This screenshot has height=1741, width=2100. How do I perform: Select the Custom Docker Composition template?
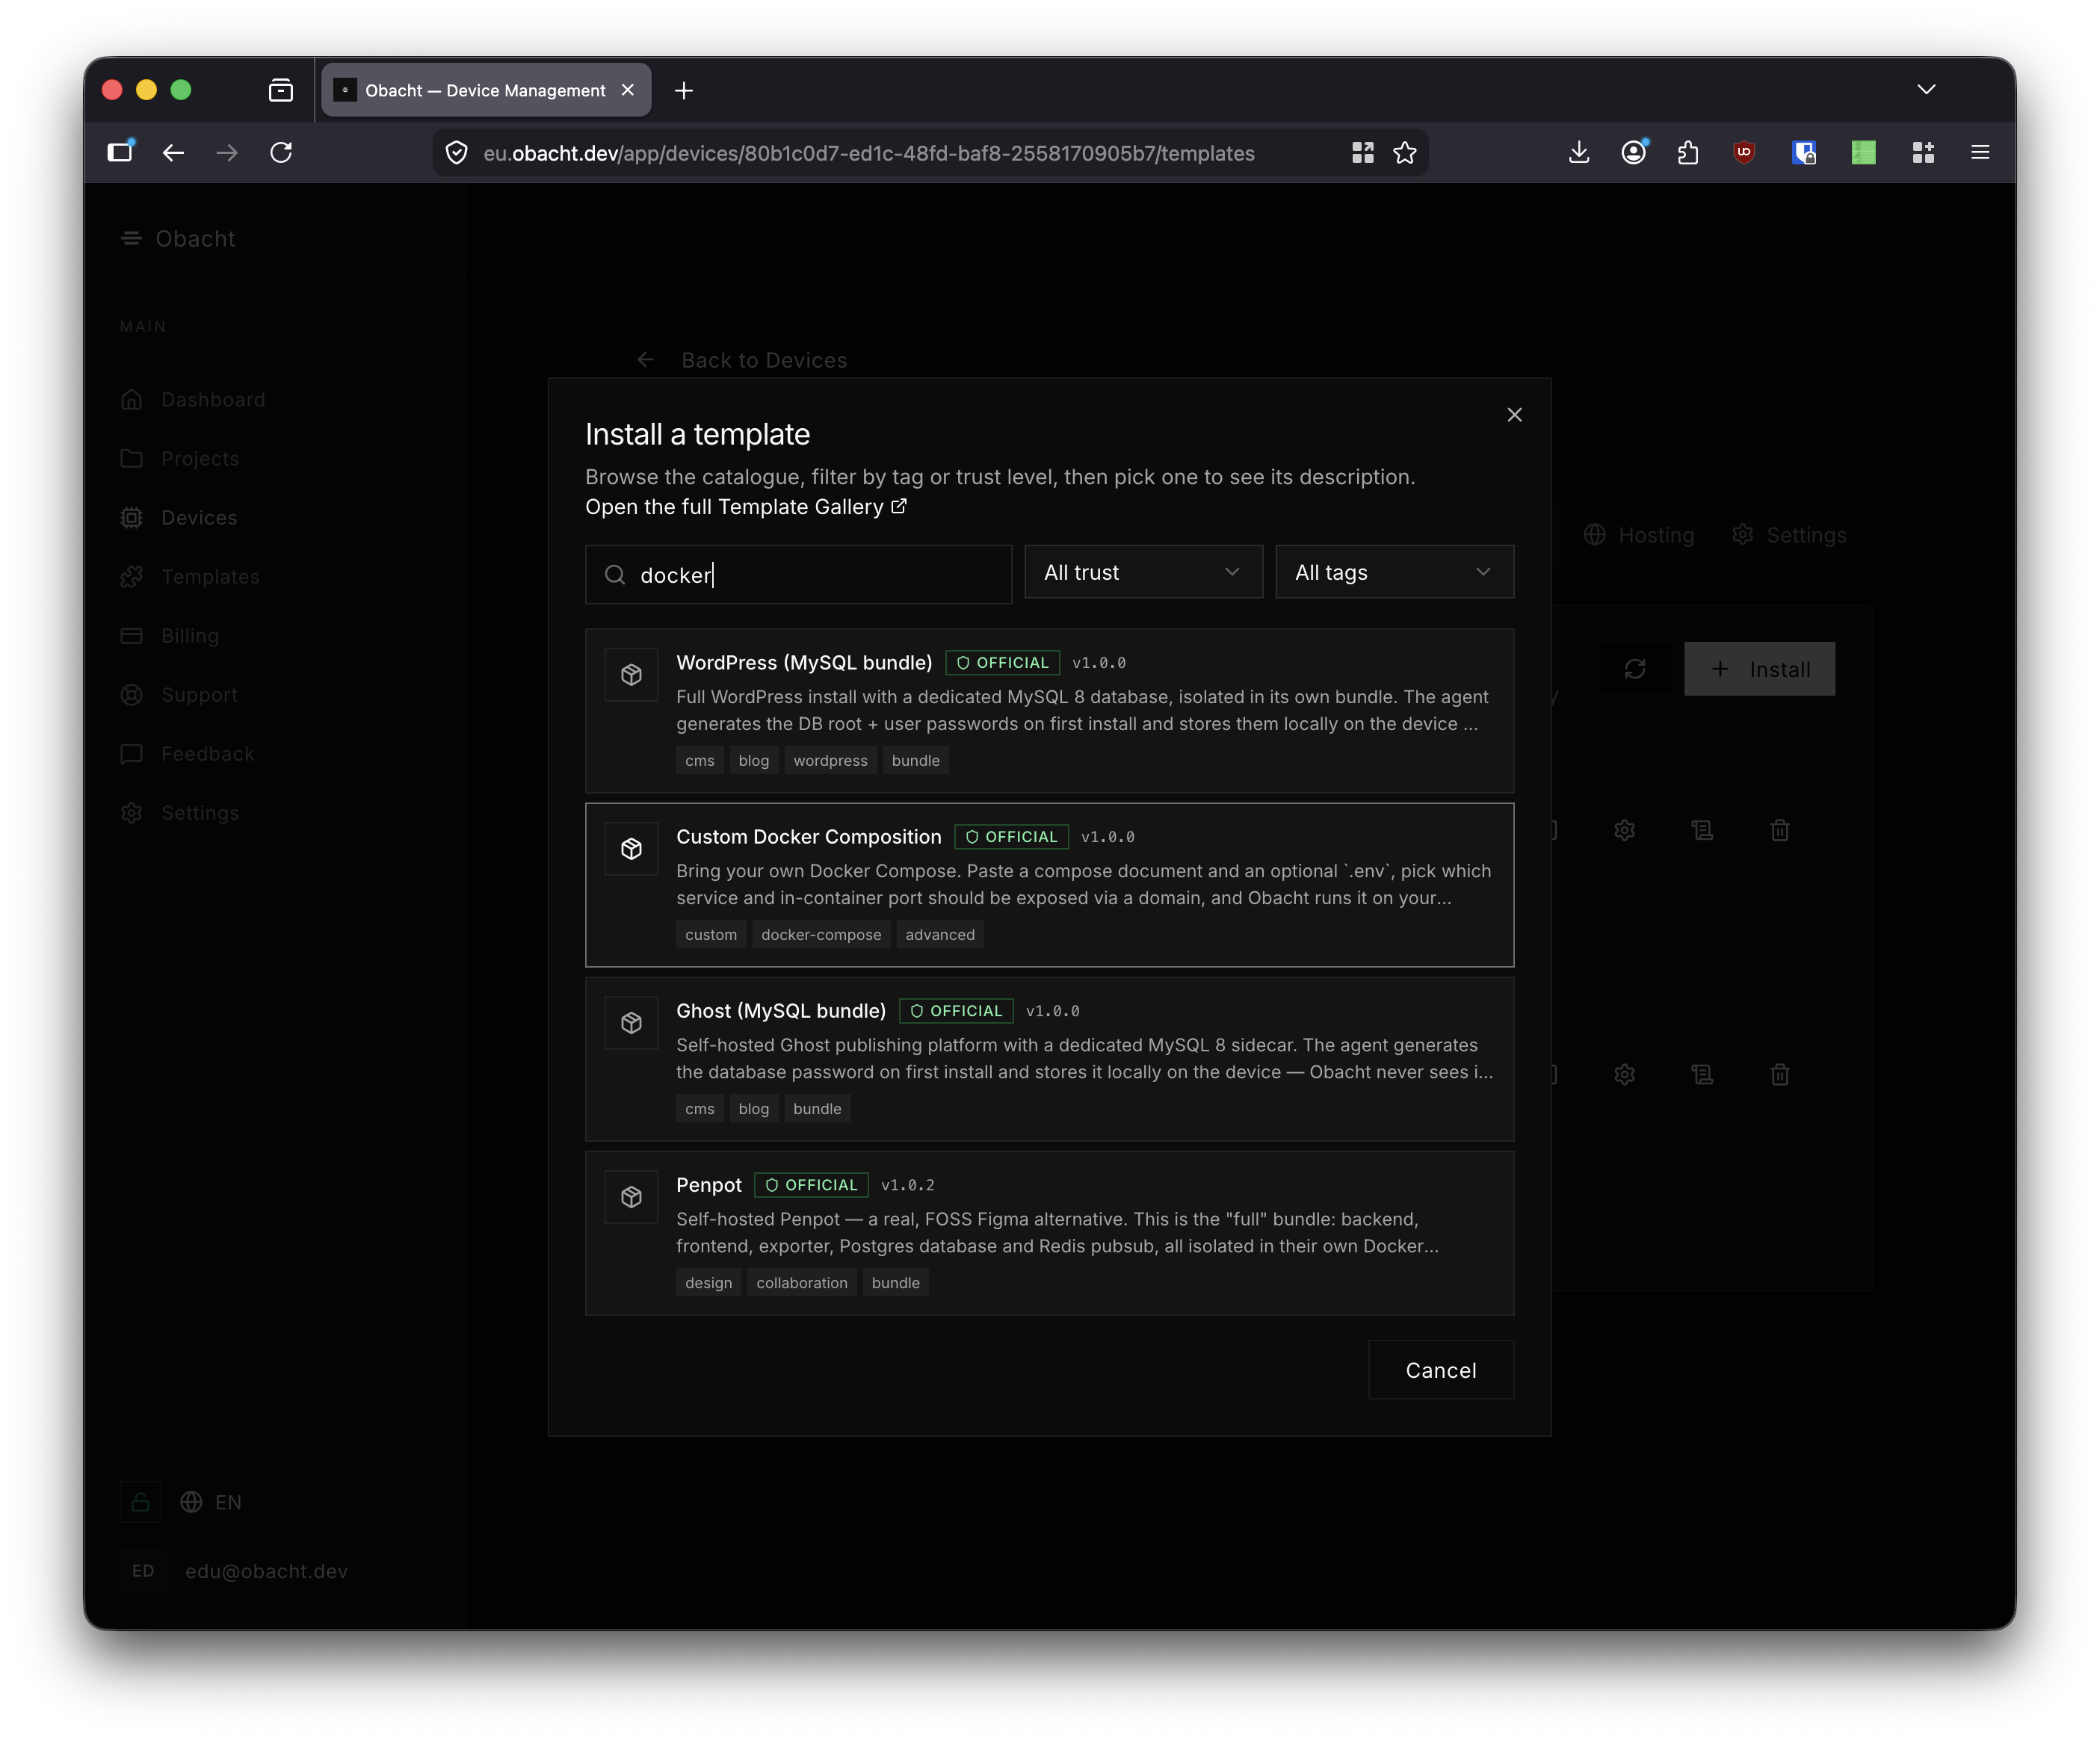1049,884
